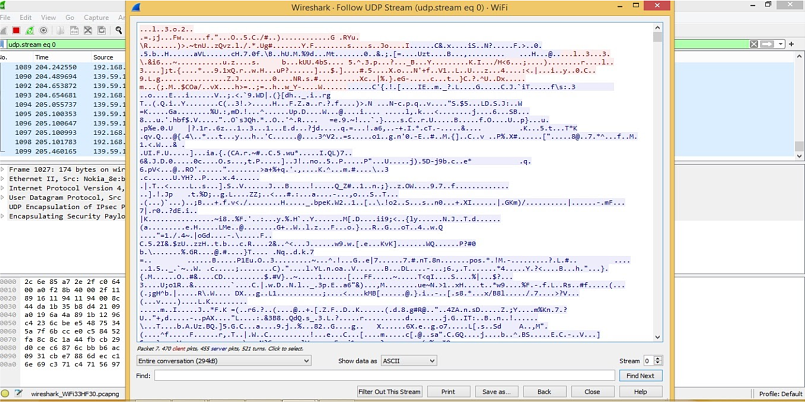
Task: Click the Wireshark fin icon in dialog title
Action: pyautogui.click(x=136, y=7)
